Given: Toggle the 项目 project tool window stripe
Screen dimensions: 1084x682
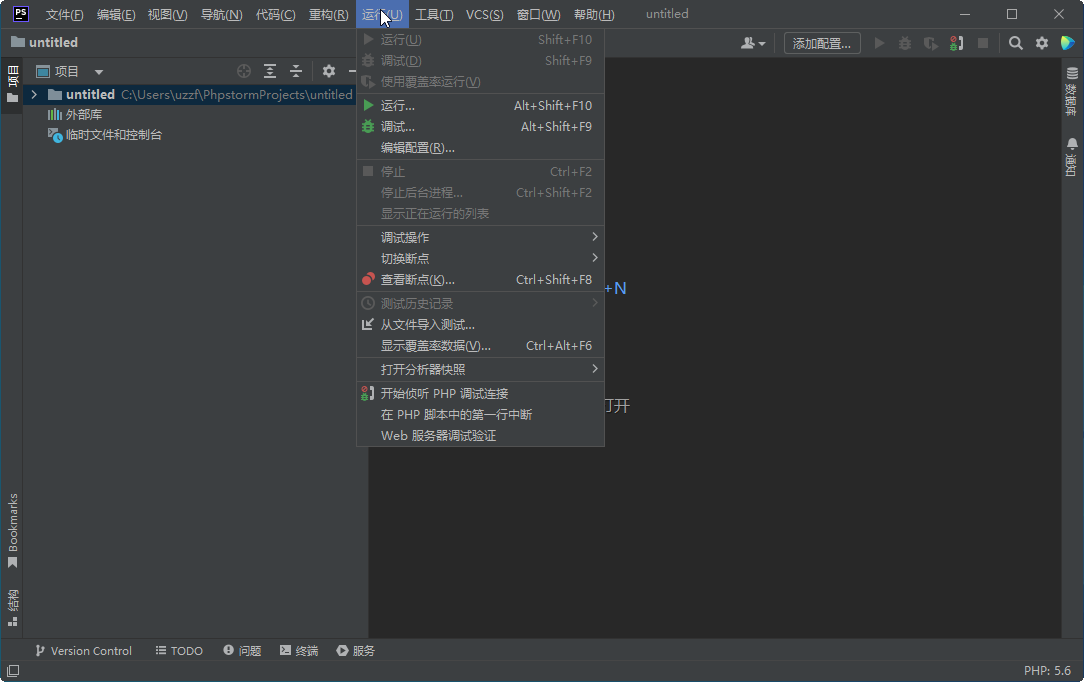Looking at the screenshot, I should click(x=12, y=84).
